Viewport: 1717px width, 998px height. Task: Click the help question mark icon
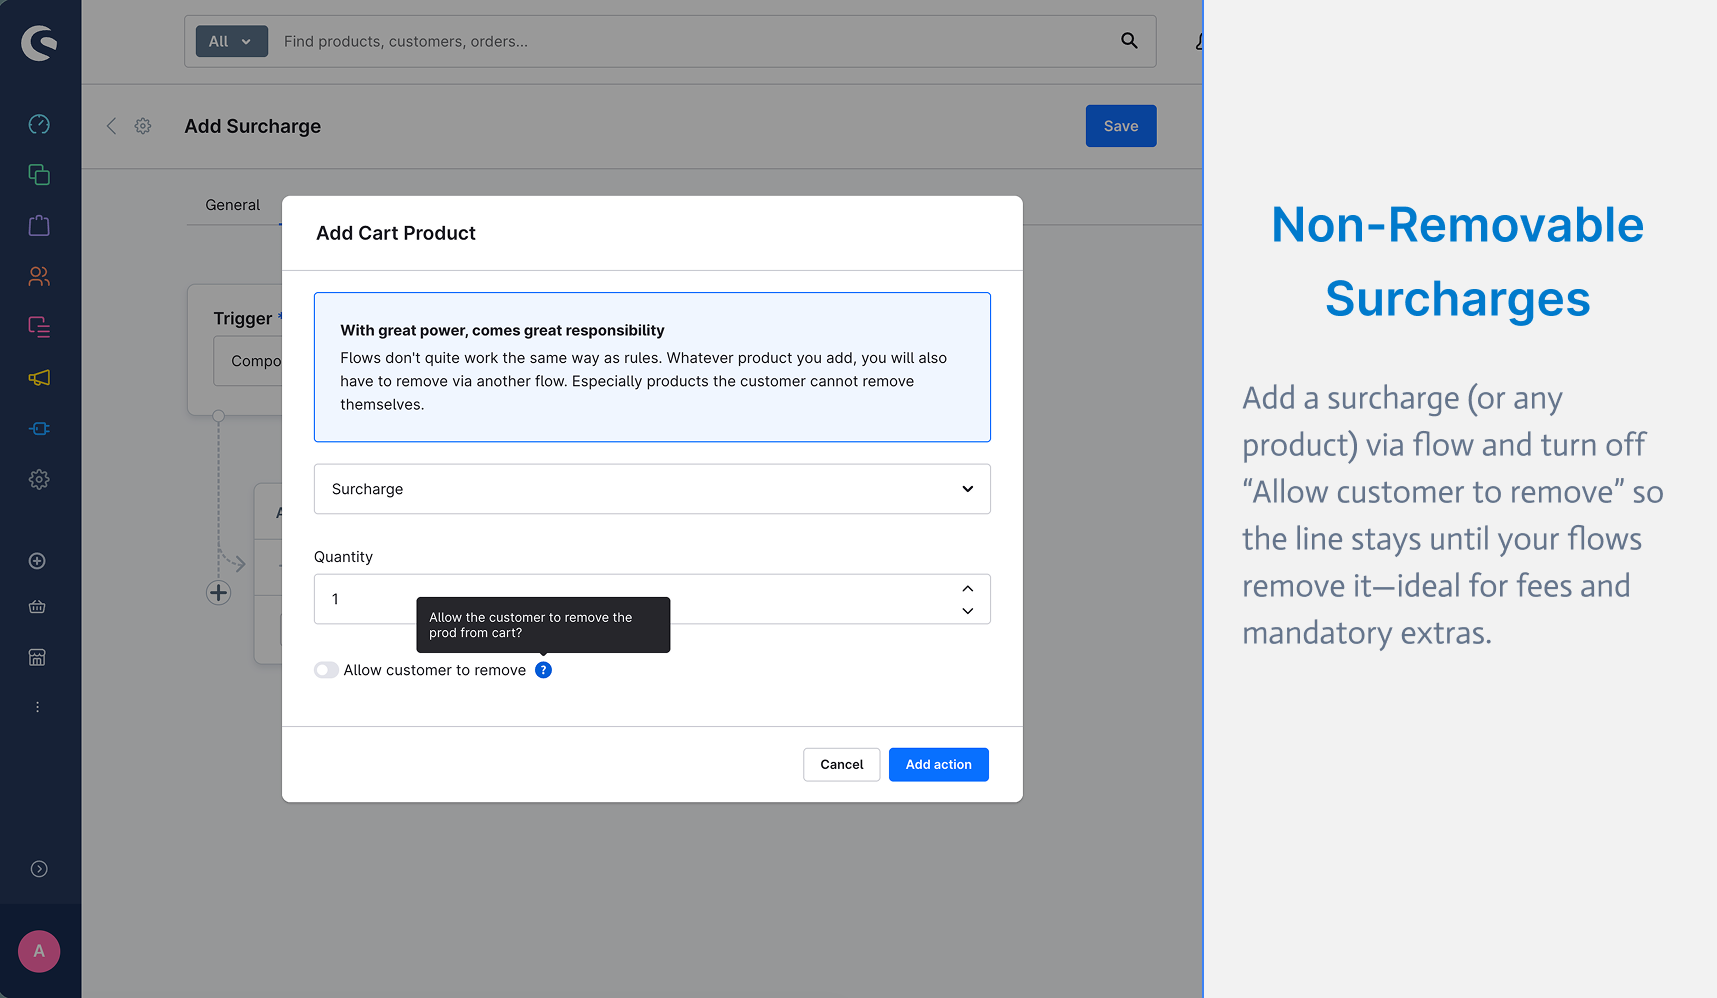pyautogui.click(x=543, y=670)
